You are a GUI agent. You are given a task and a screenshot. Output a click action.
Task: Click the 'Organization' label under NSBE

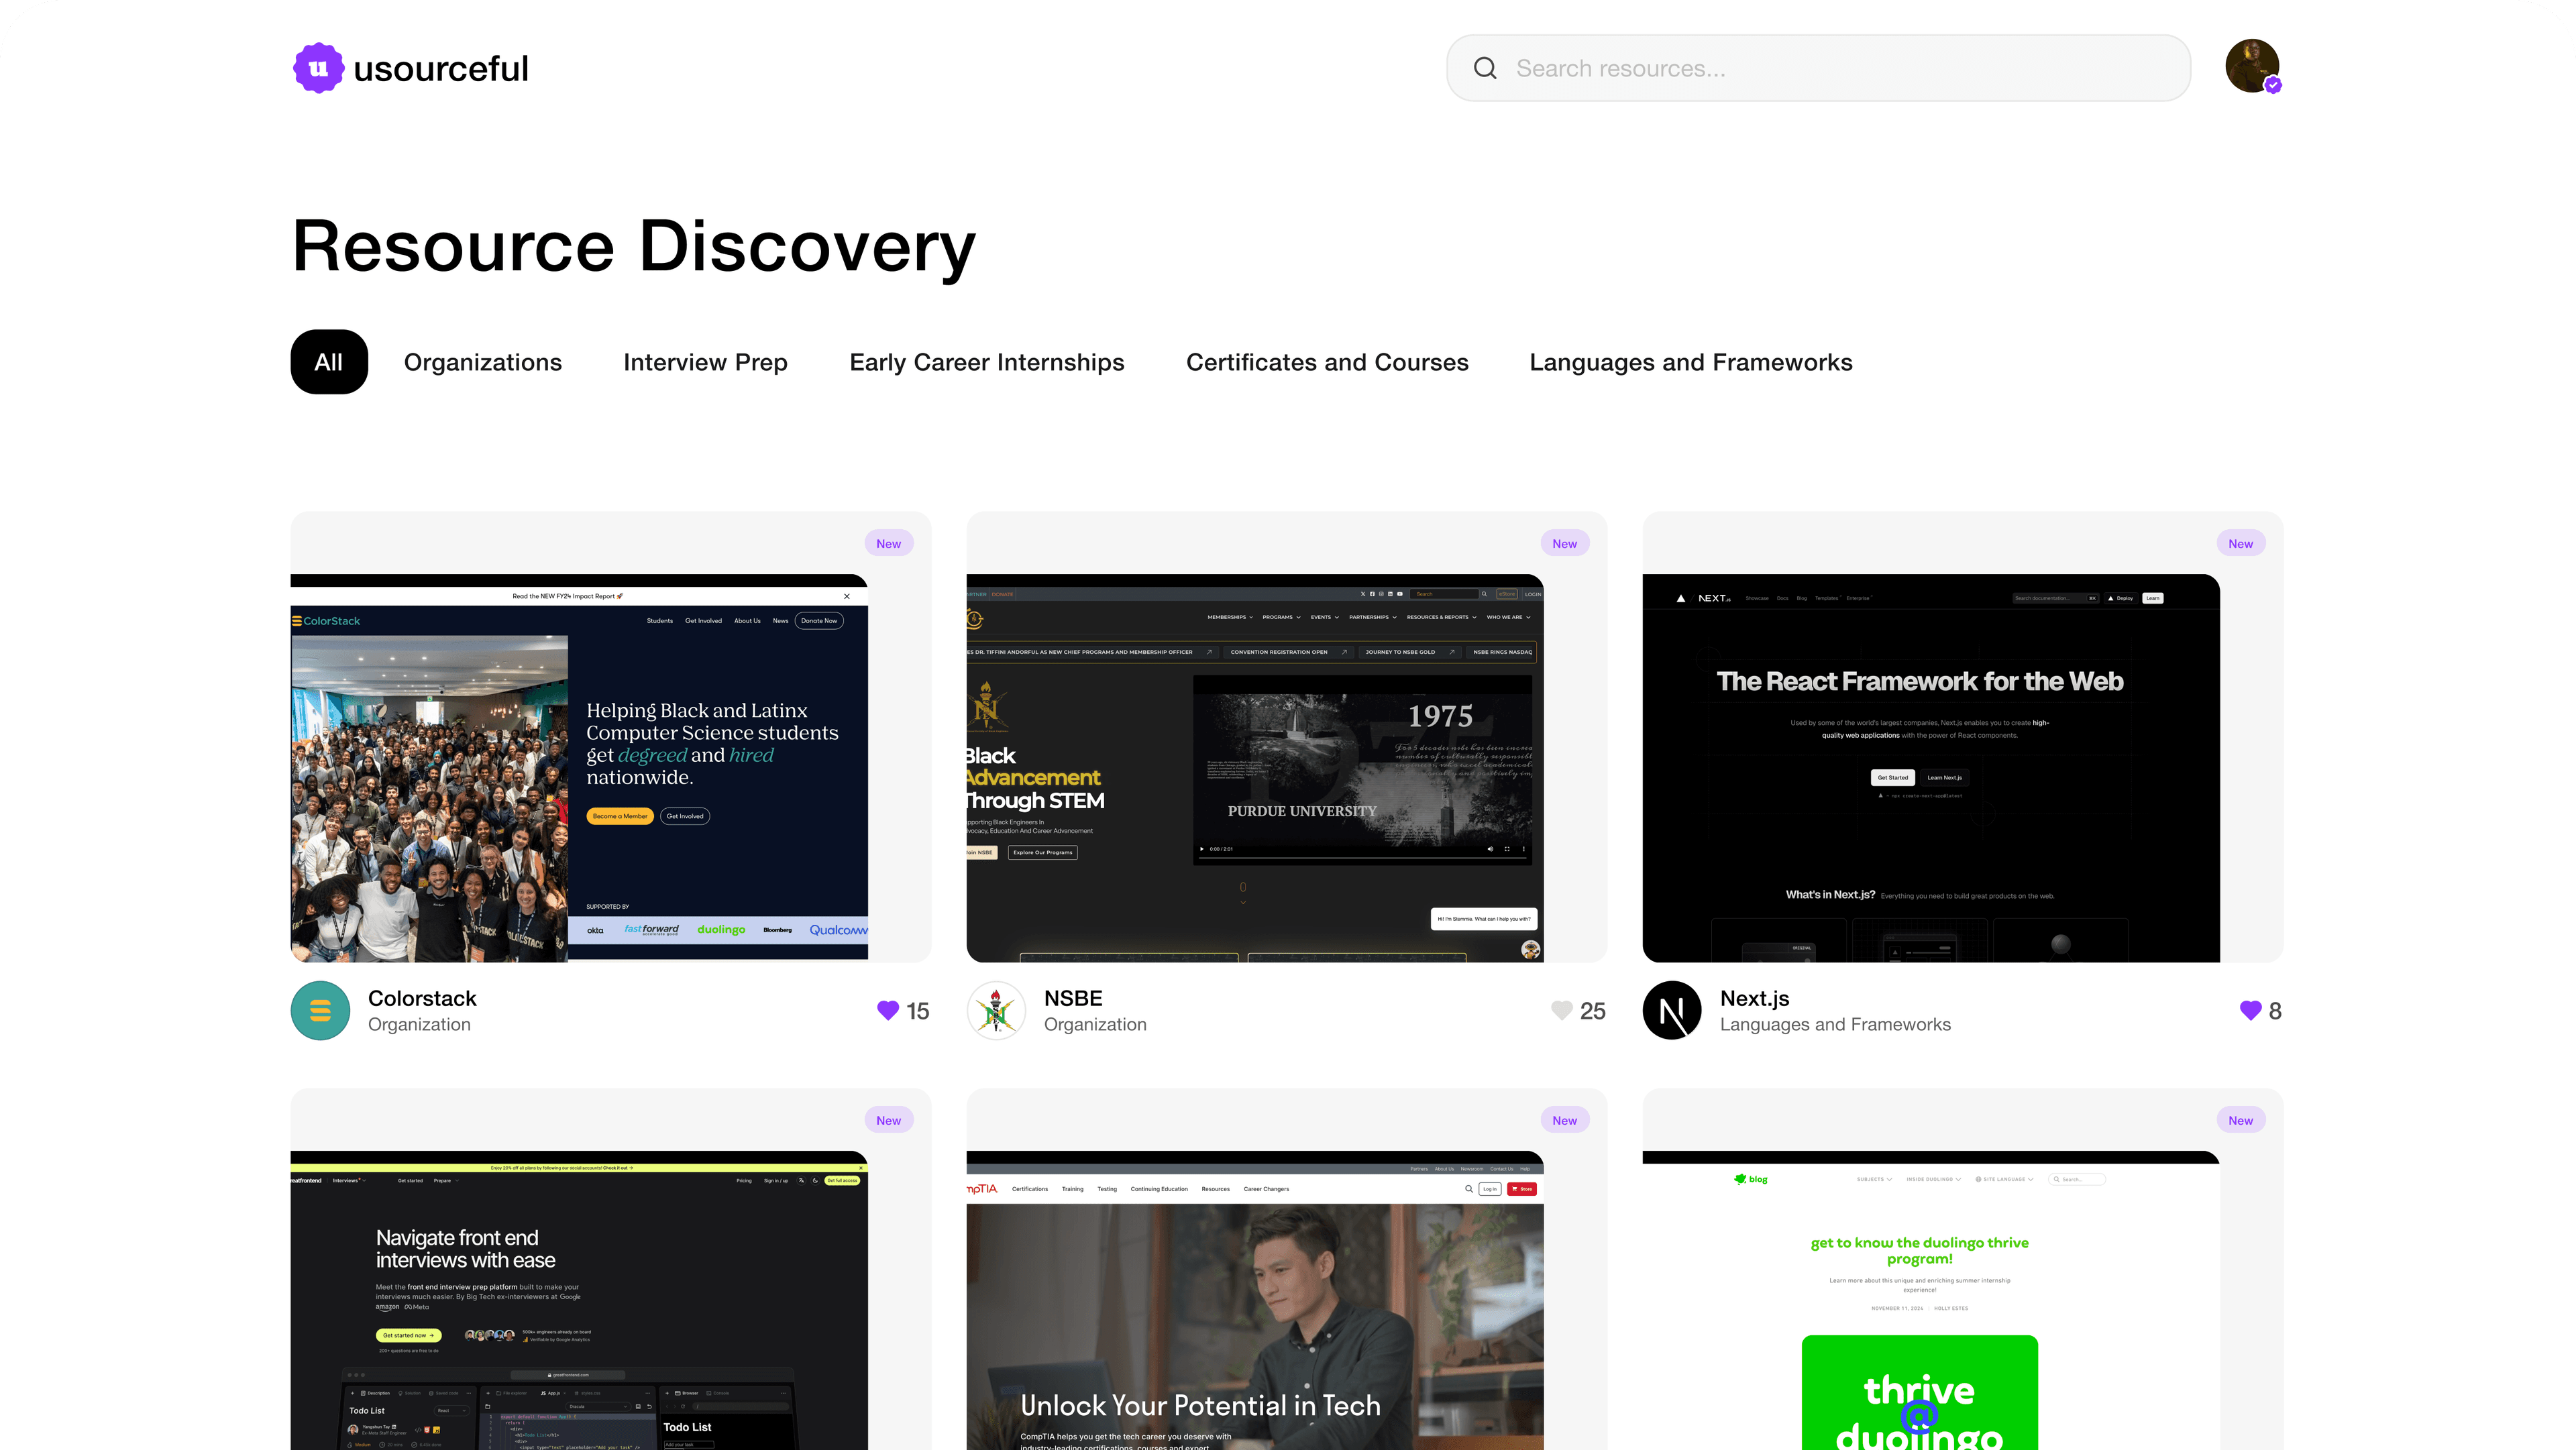[x=1095, y=1024]
